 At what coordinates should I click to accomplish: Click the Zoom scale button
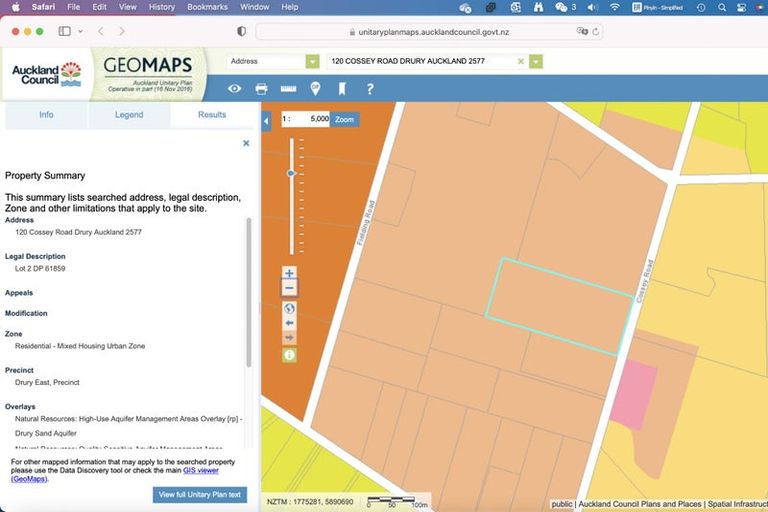coord(344,119)
